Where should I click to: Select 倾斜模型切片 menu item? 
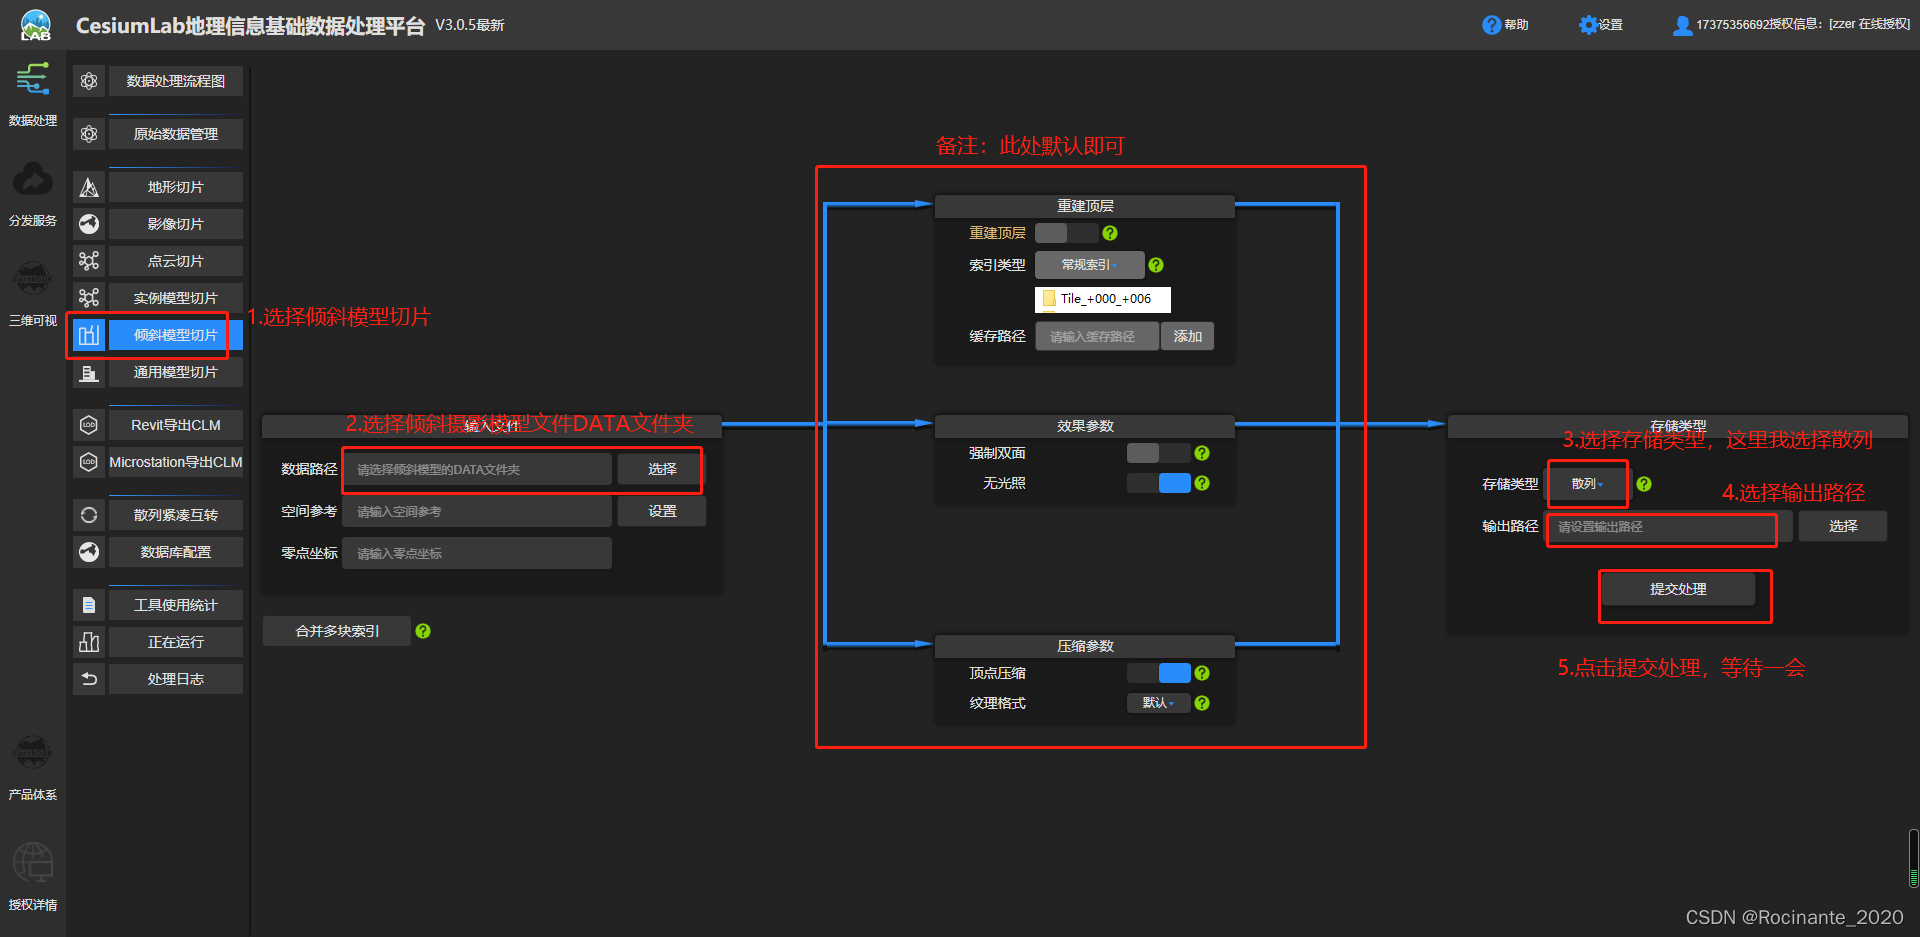coord(176,335)
